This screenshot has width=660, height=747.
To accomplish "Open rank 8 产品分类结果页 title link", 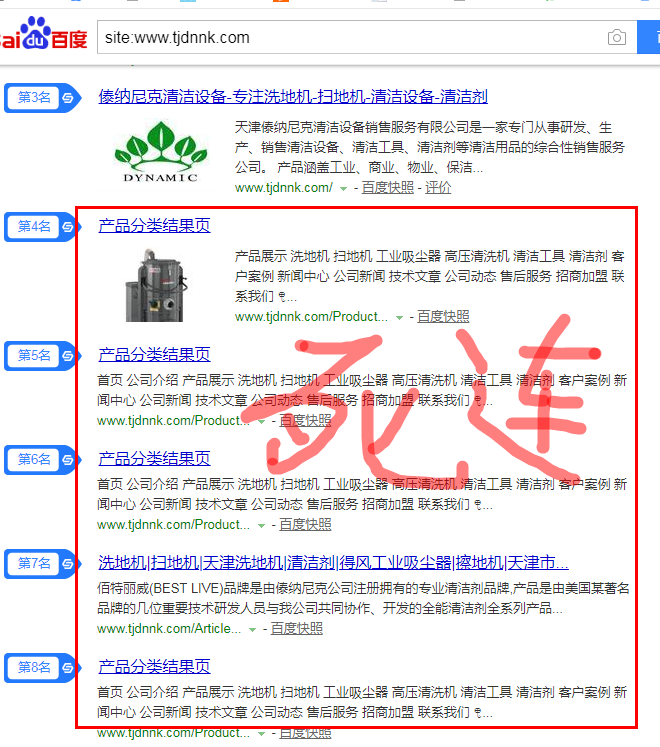I will pos(154,666).
